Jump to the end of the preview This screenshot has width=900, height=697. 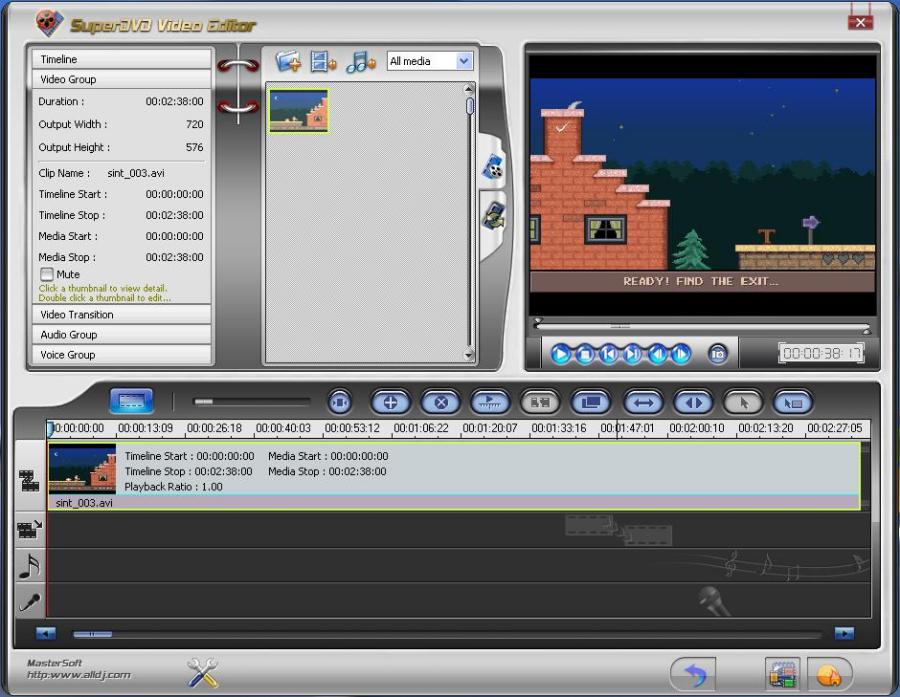633,354
